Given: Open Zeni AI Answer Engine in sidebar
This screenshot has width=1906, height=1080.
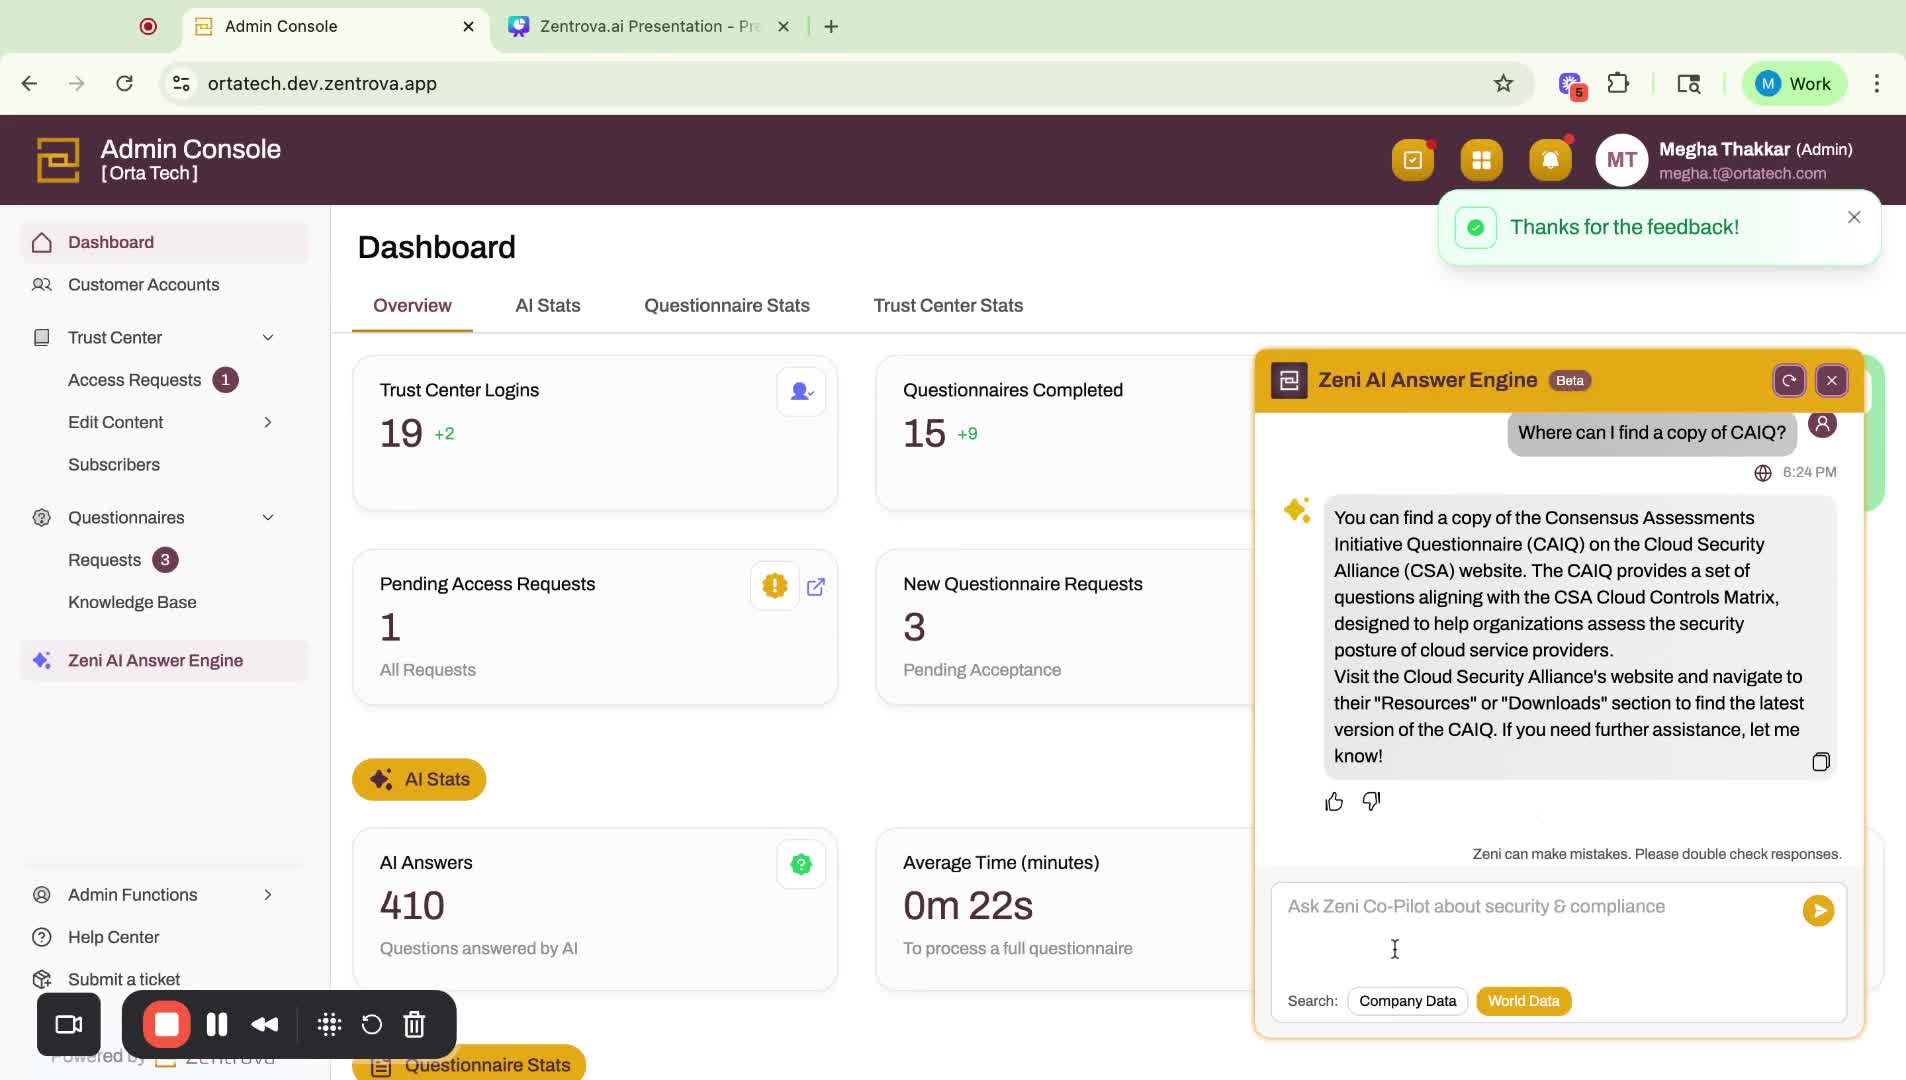Looking at the screenshot, I should point(165,661).
